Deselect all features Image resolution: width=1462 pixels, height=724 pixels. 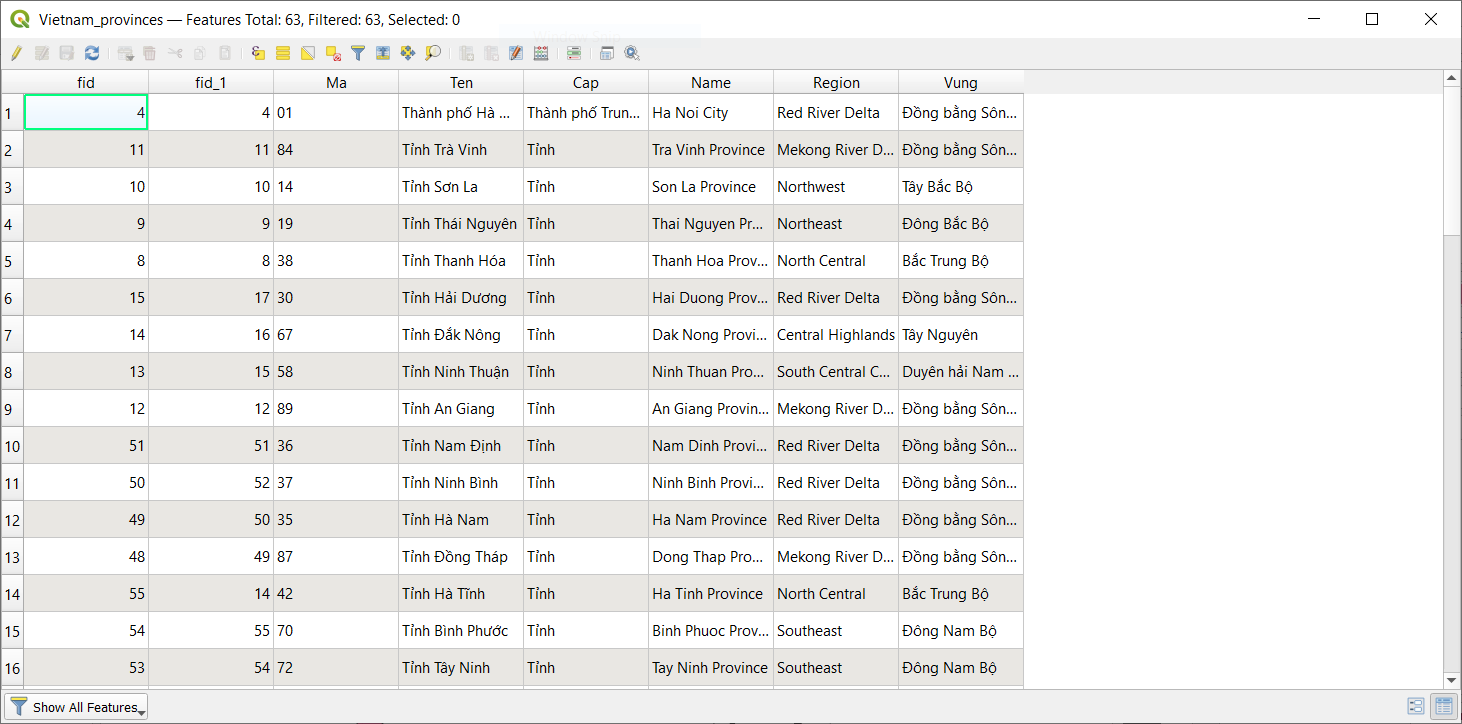333,53
